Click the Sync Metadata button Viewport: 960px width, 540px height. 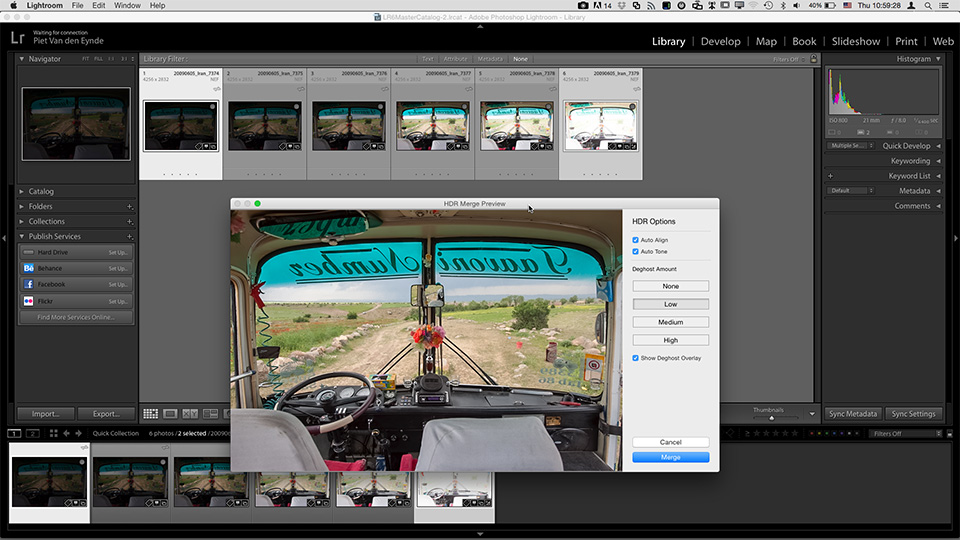click(853, 414)
